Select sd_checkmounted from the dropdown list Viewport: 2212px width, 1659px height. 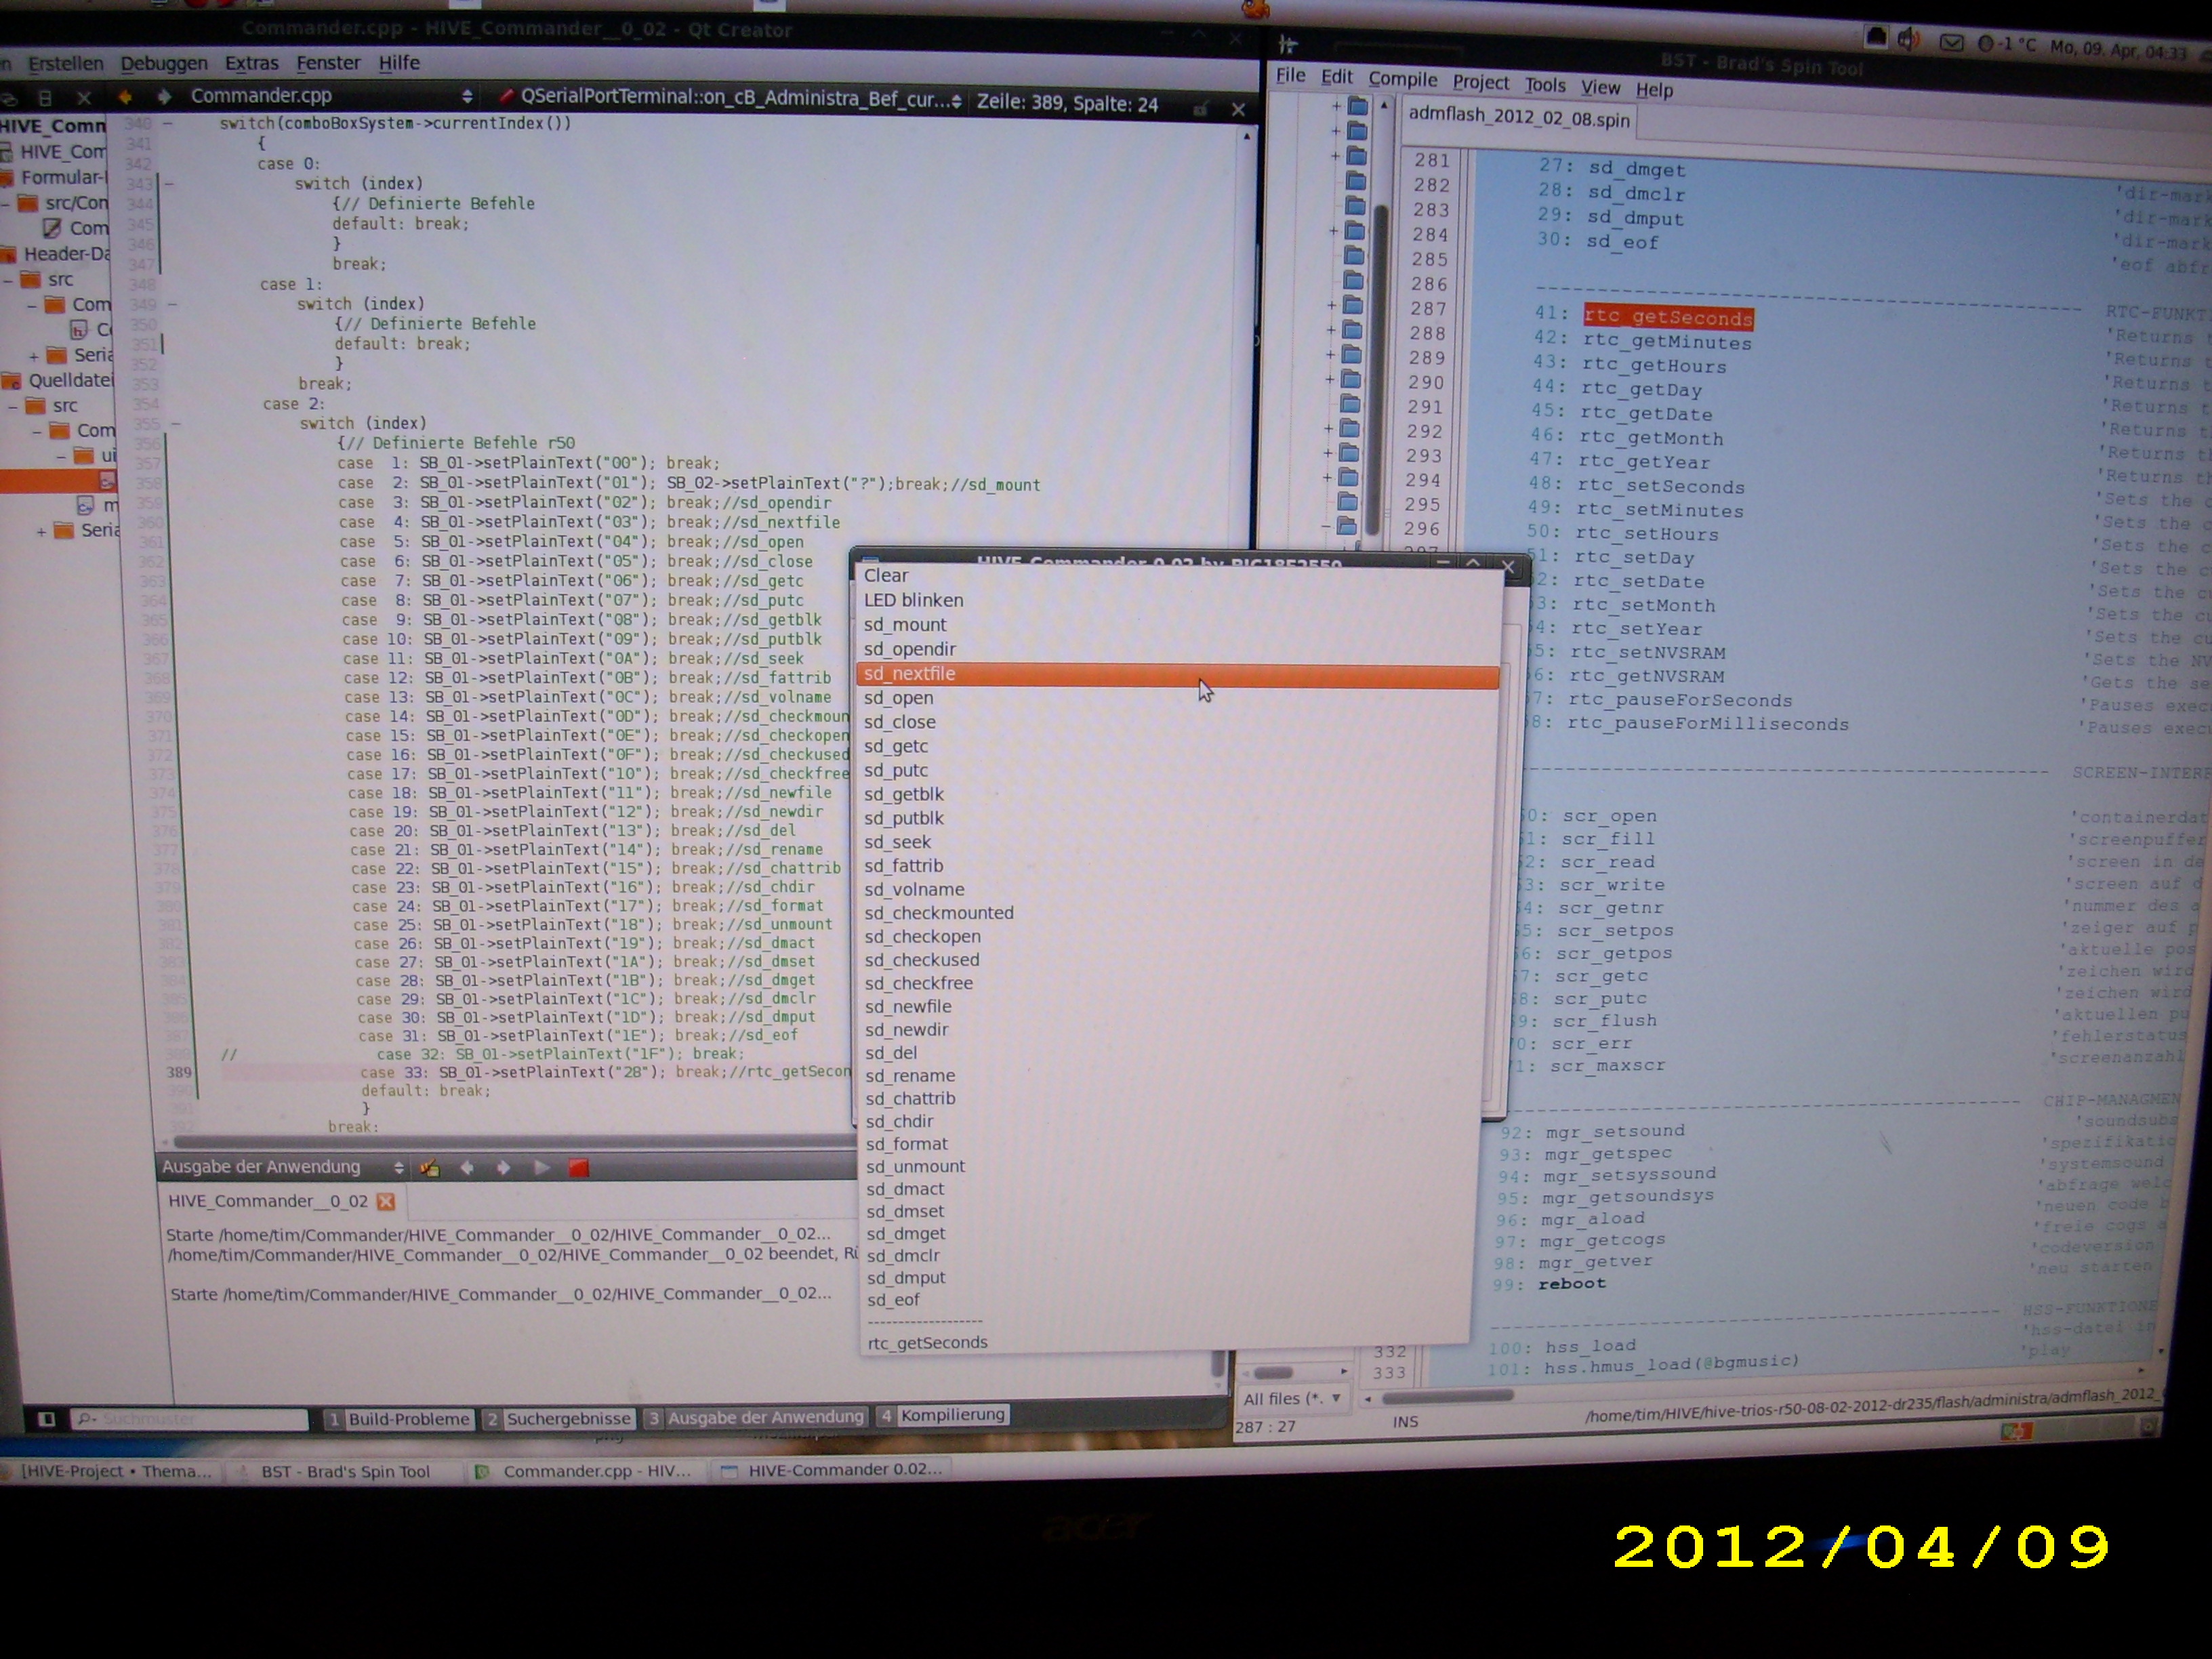point(939,913)
